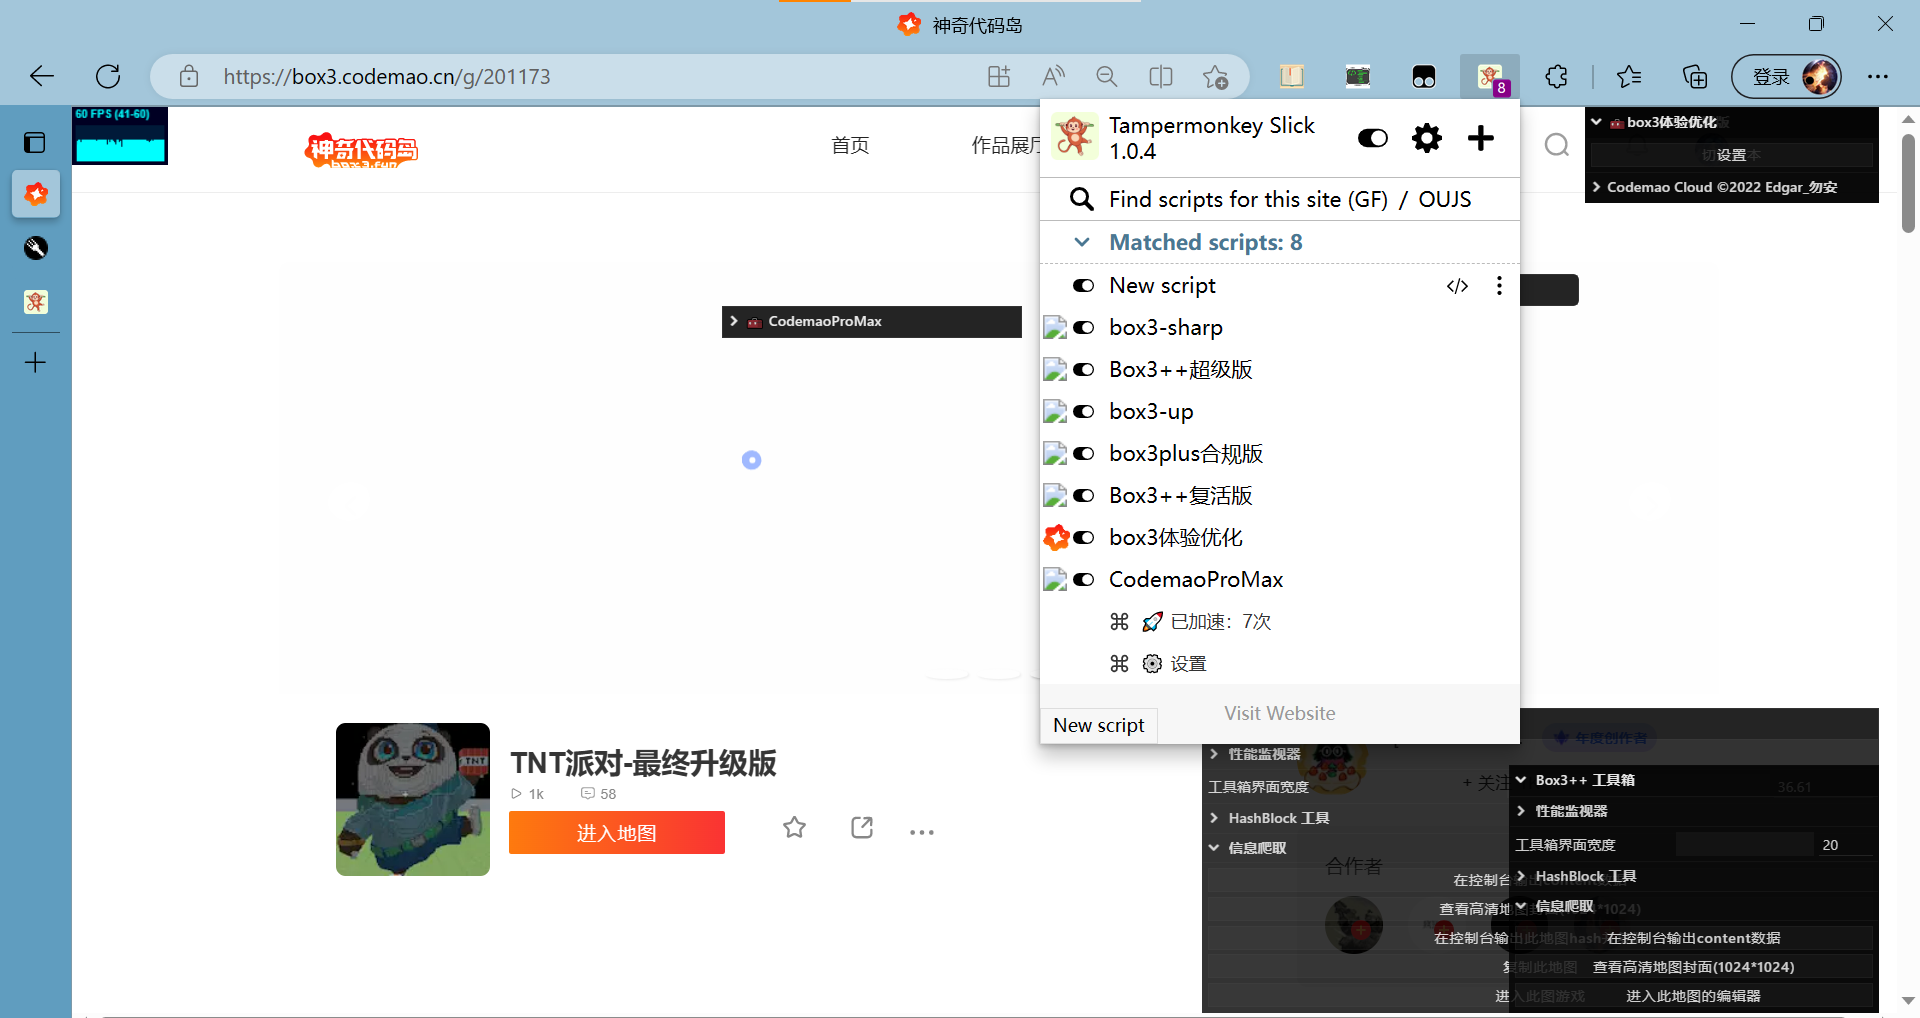Image resolution: width=1920 pixels, height=1018 pixels.
Task: Share the TNT派对 map
Action: (x=862, y=828)
